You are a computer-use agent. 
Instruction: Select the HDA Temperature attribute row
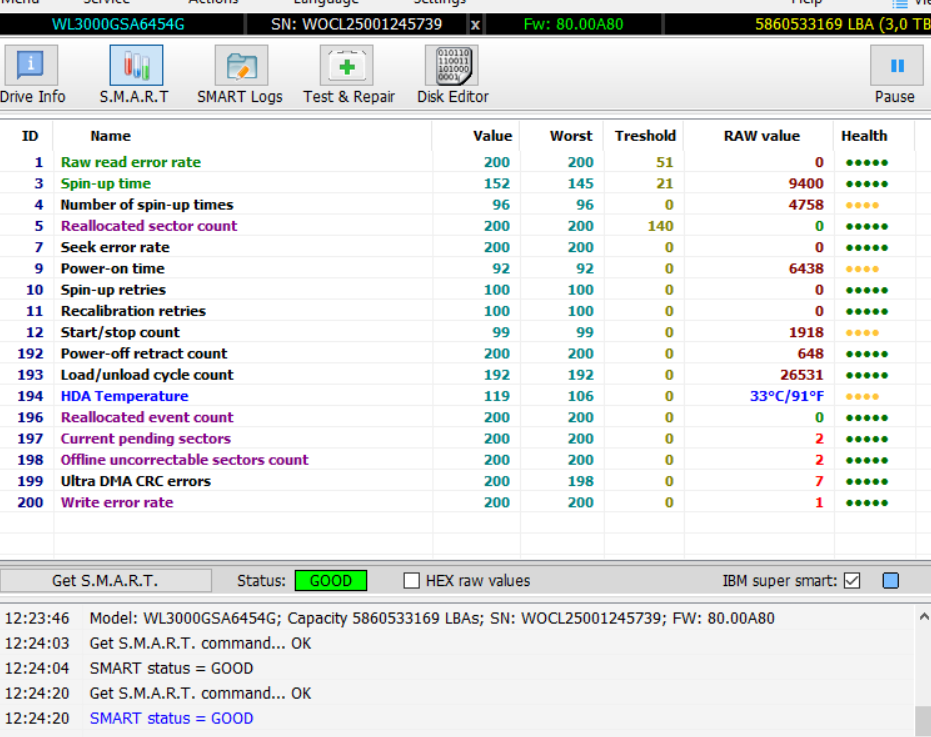(124, 396)
